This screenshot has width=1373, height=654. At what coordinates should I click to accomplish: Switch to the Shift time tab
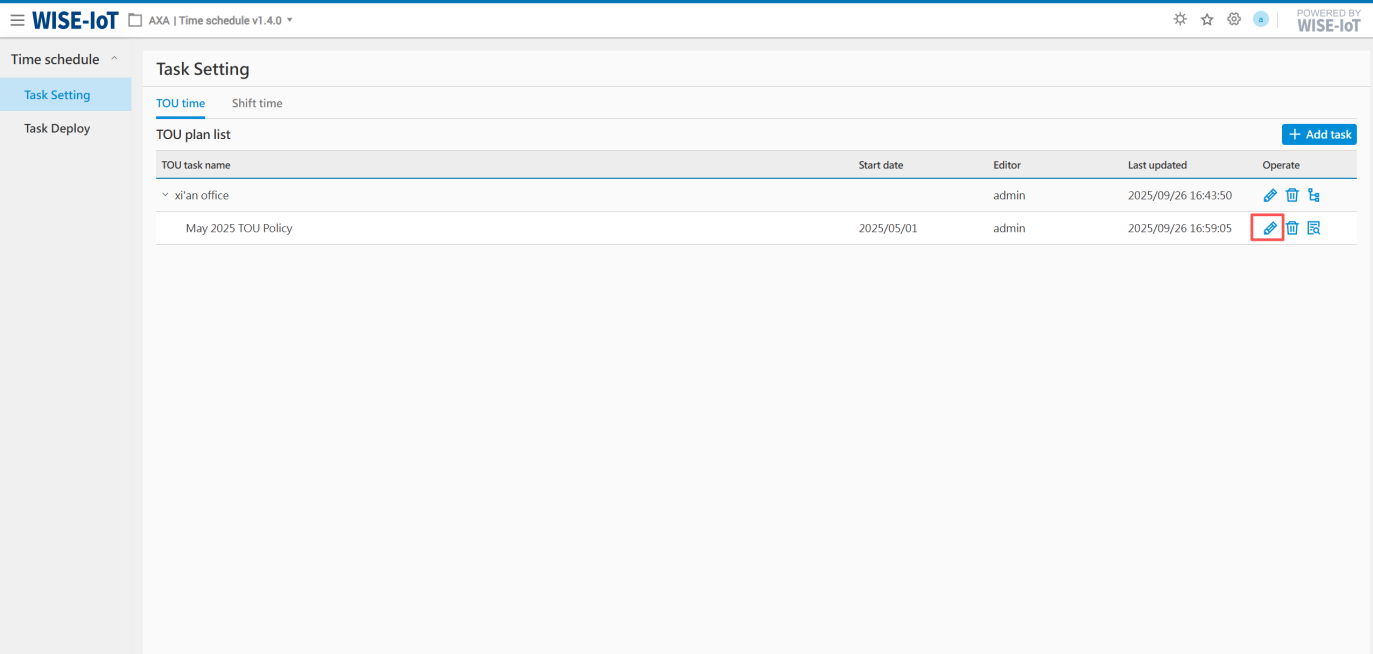(257, 103)
